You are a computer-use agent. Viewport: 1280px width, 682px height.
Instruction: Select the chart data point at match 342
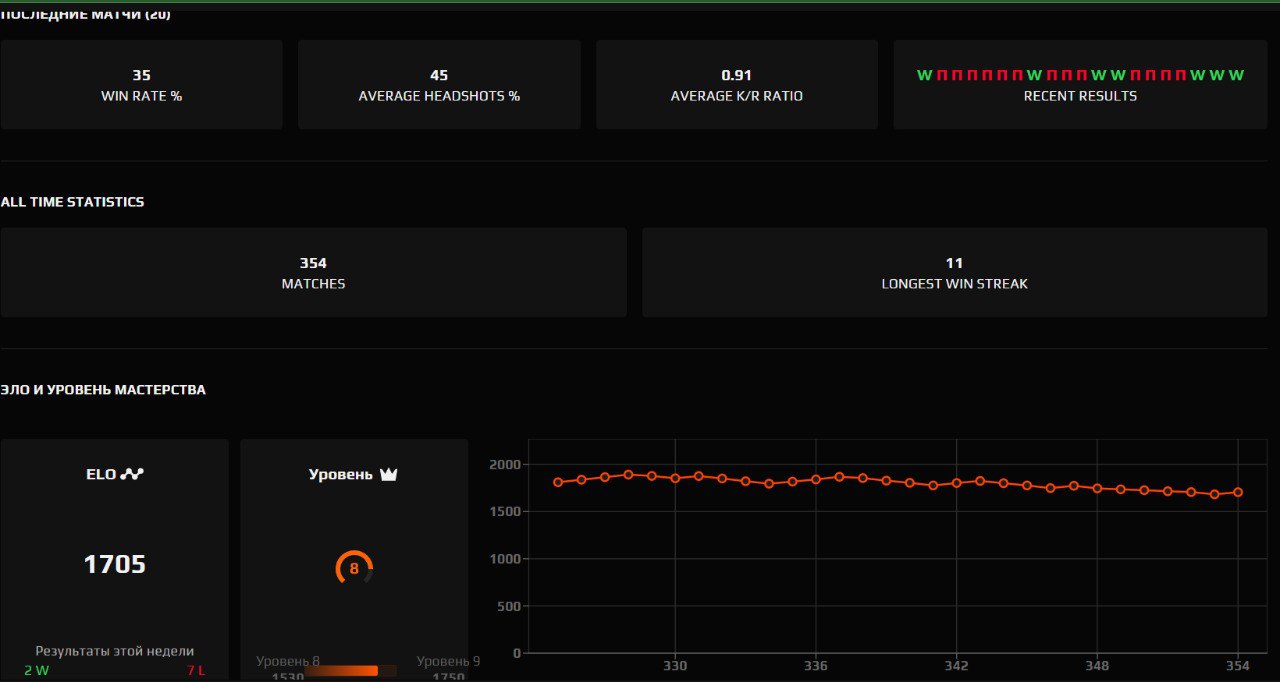(x=957, y=483)
